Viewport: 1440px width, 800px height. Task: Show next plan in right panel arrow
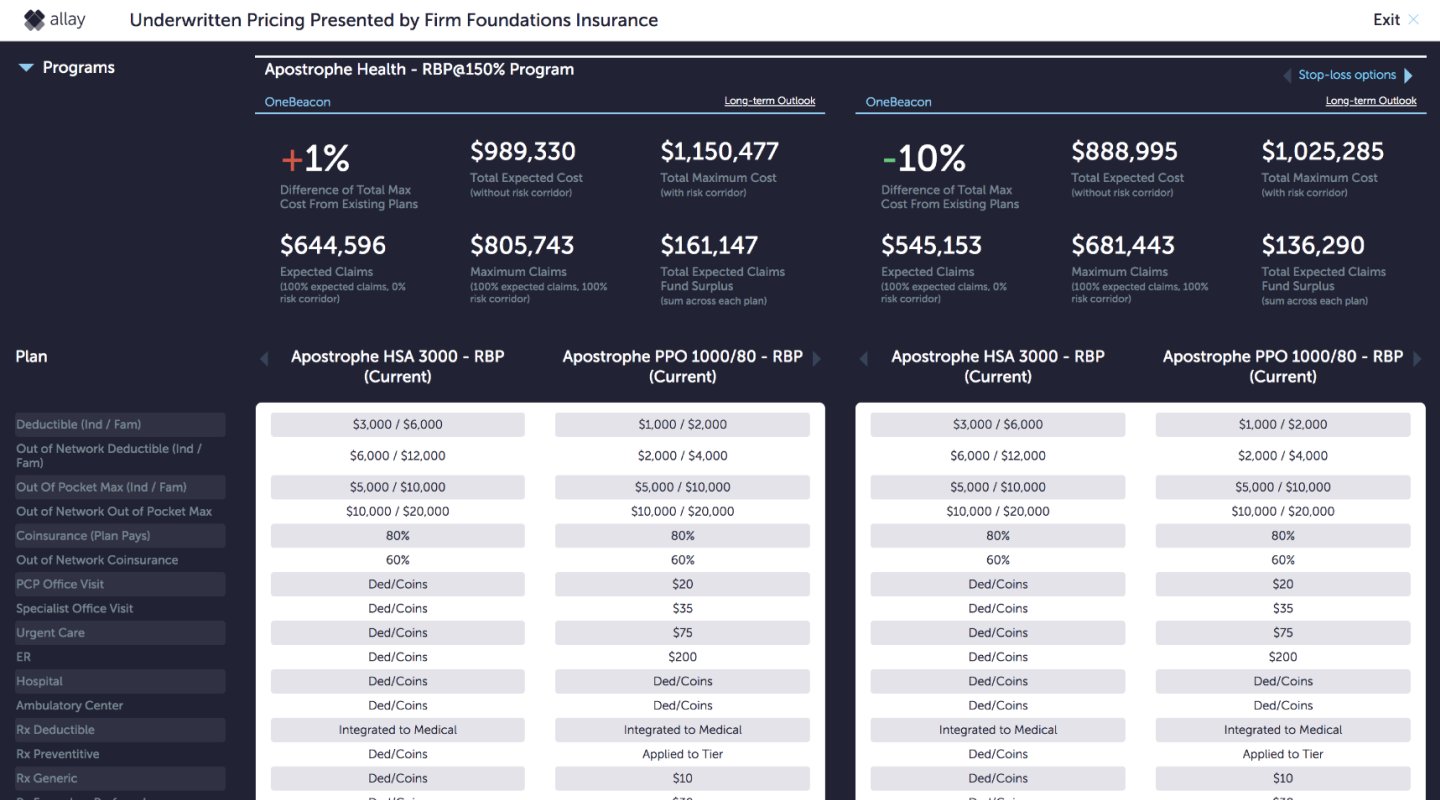point(1417,358)
